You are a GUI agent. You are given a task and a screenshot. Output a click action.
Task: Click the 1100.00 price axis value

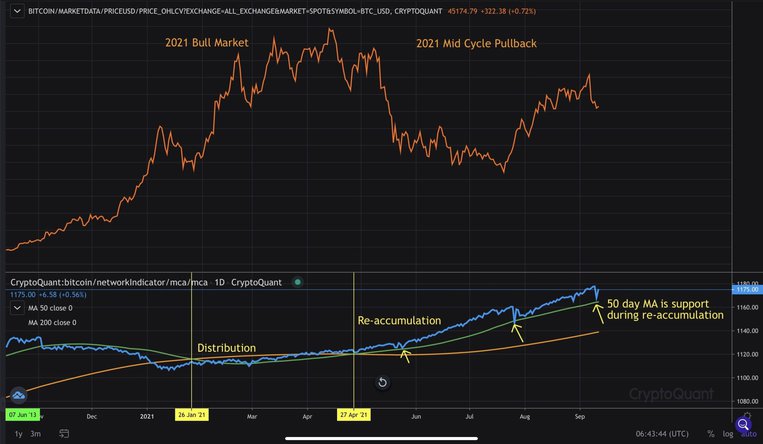coord(747,378)
